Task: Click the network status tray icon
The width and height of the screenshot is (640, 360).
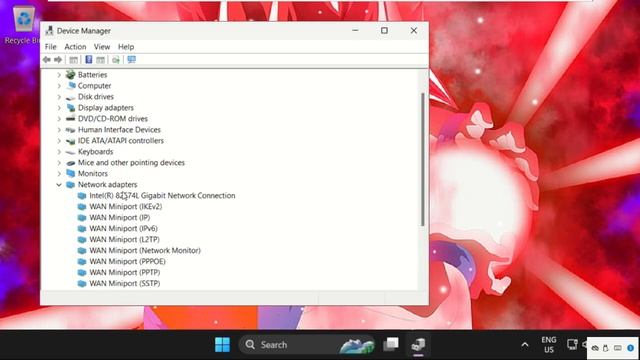Action: click(572, 345)
